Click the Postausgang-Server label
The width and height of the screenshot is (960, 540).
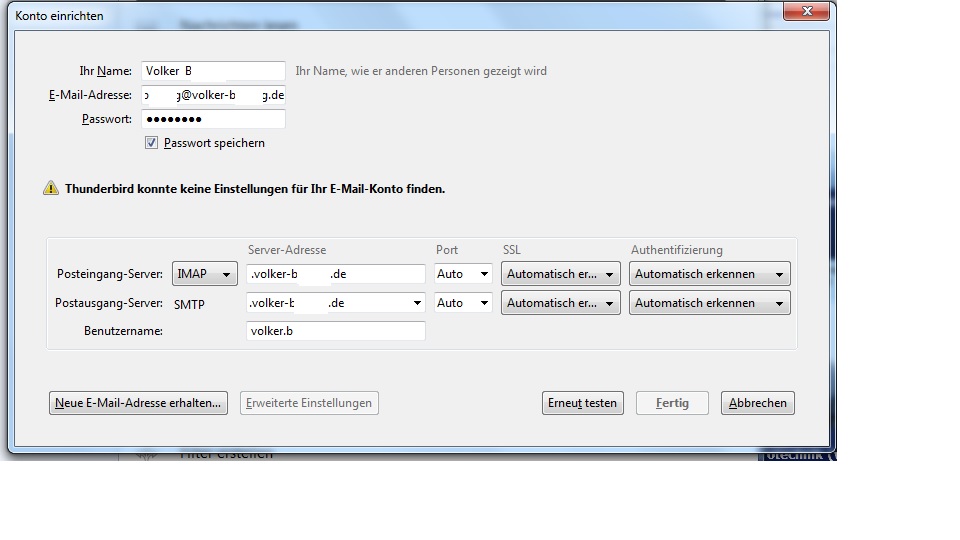click(109, 303)
